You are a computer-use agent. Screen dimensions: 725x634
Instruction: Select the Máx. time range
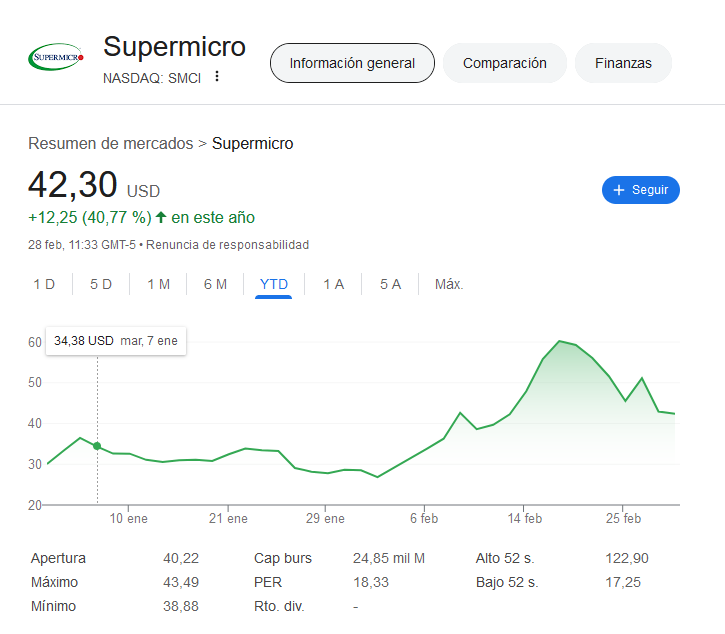point(449,284)
